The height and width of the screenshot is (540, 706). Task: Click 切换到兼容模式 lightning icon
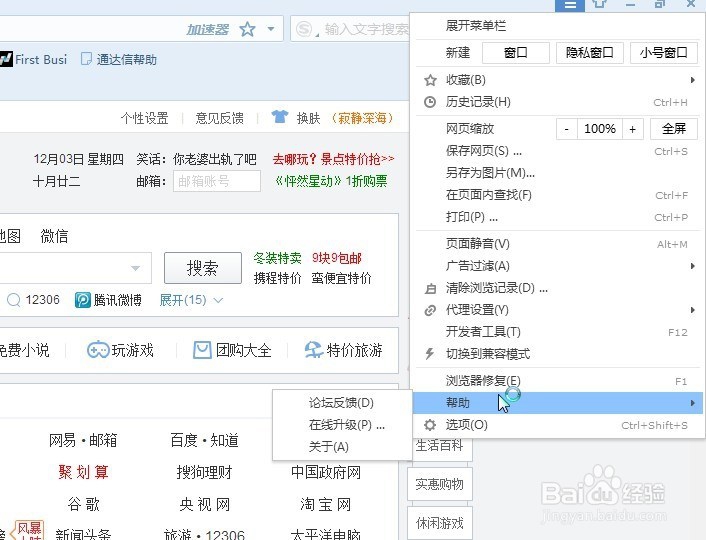(430, 354)
